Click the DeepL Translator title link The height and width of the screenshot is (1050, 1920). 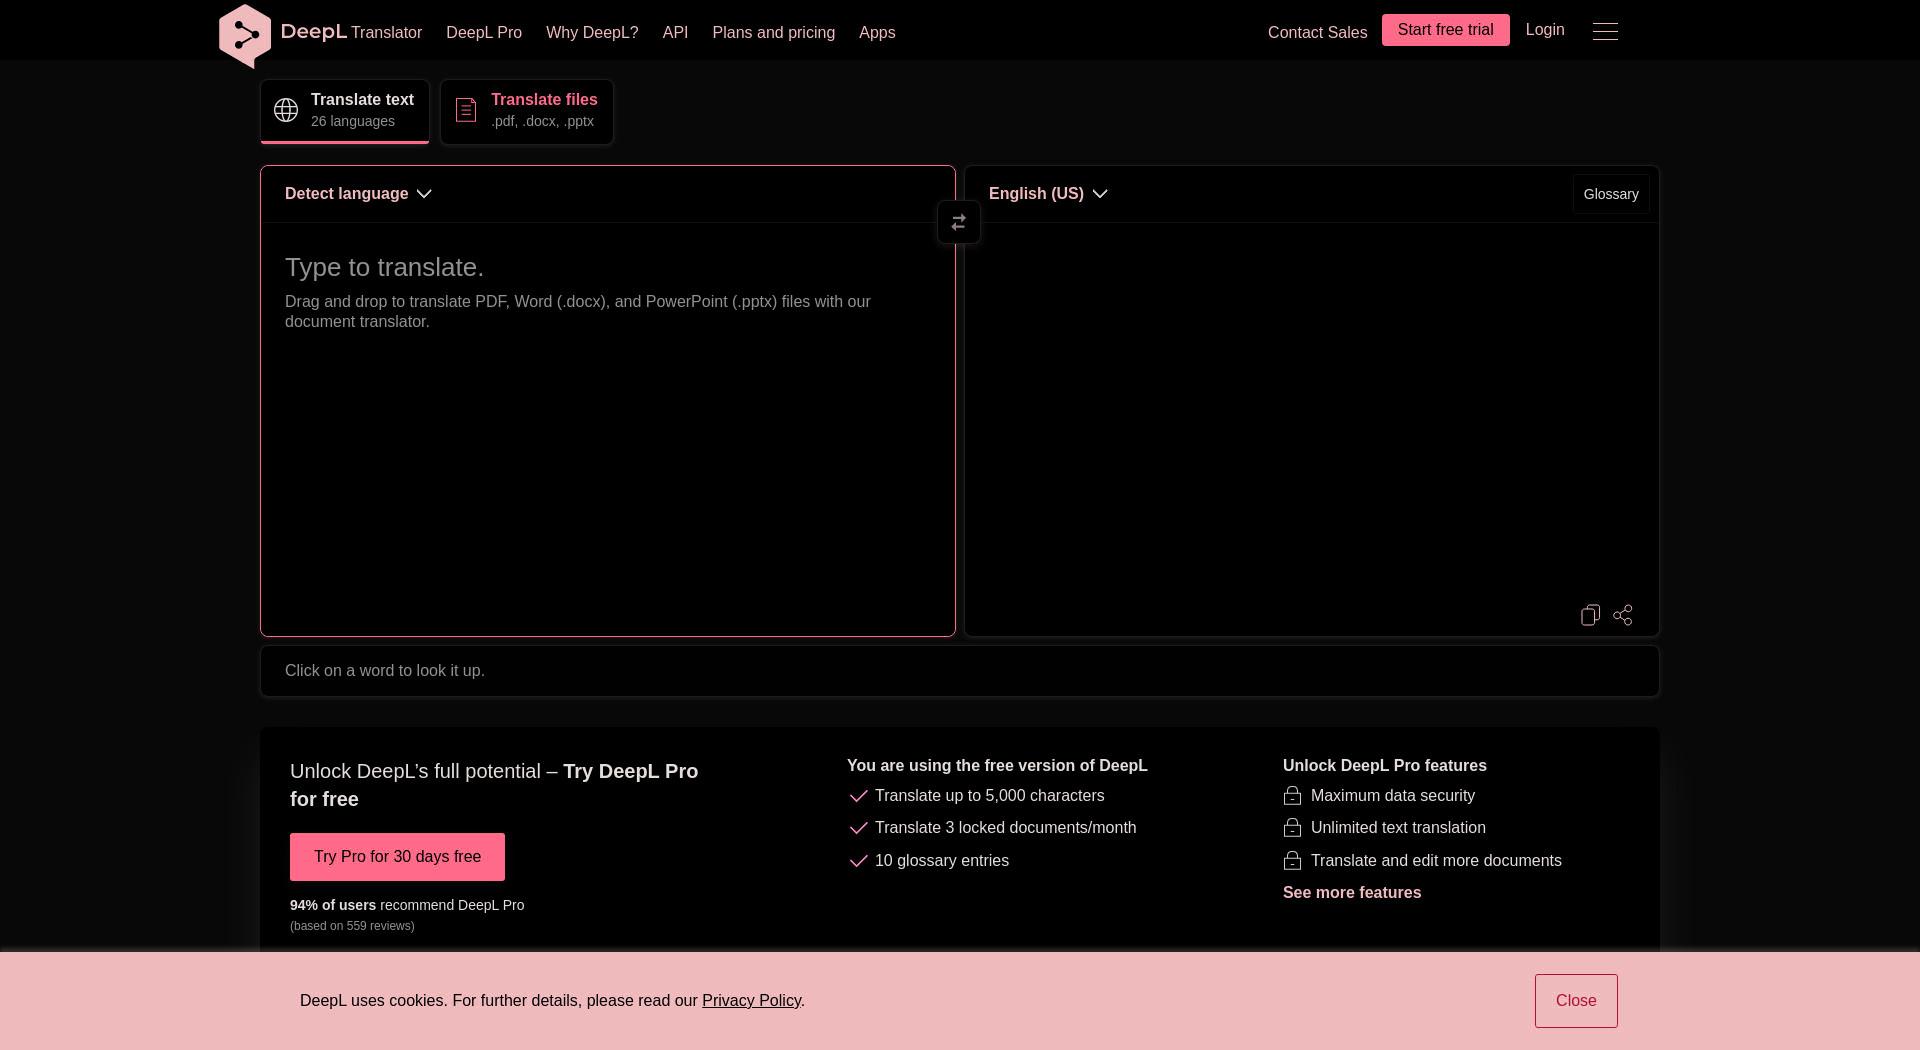tap(351, 32)
